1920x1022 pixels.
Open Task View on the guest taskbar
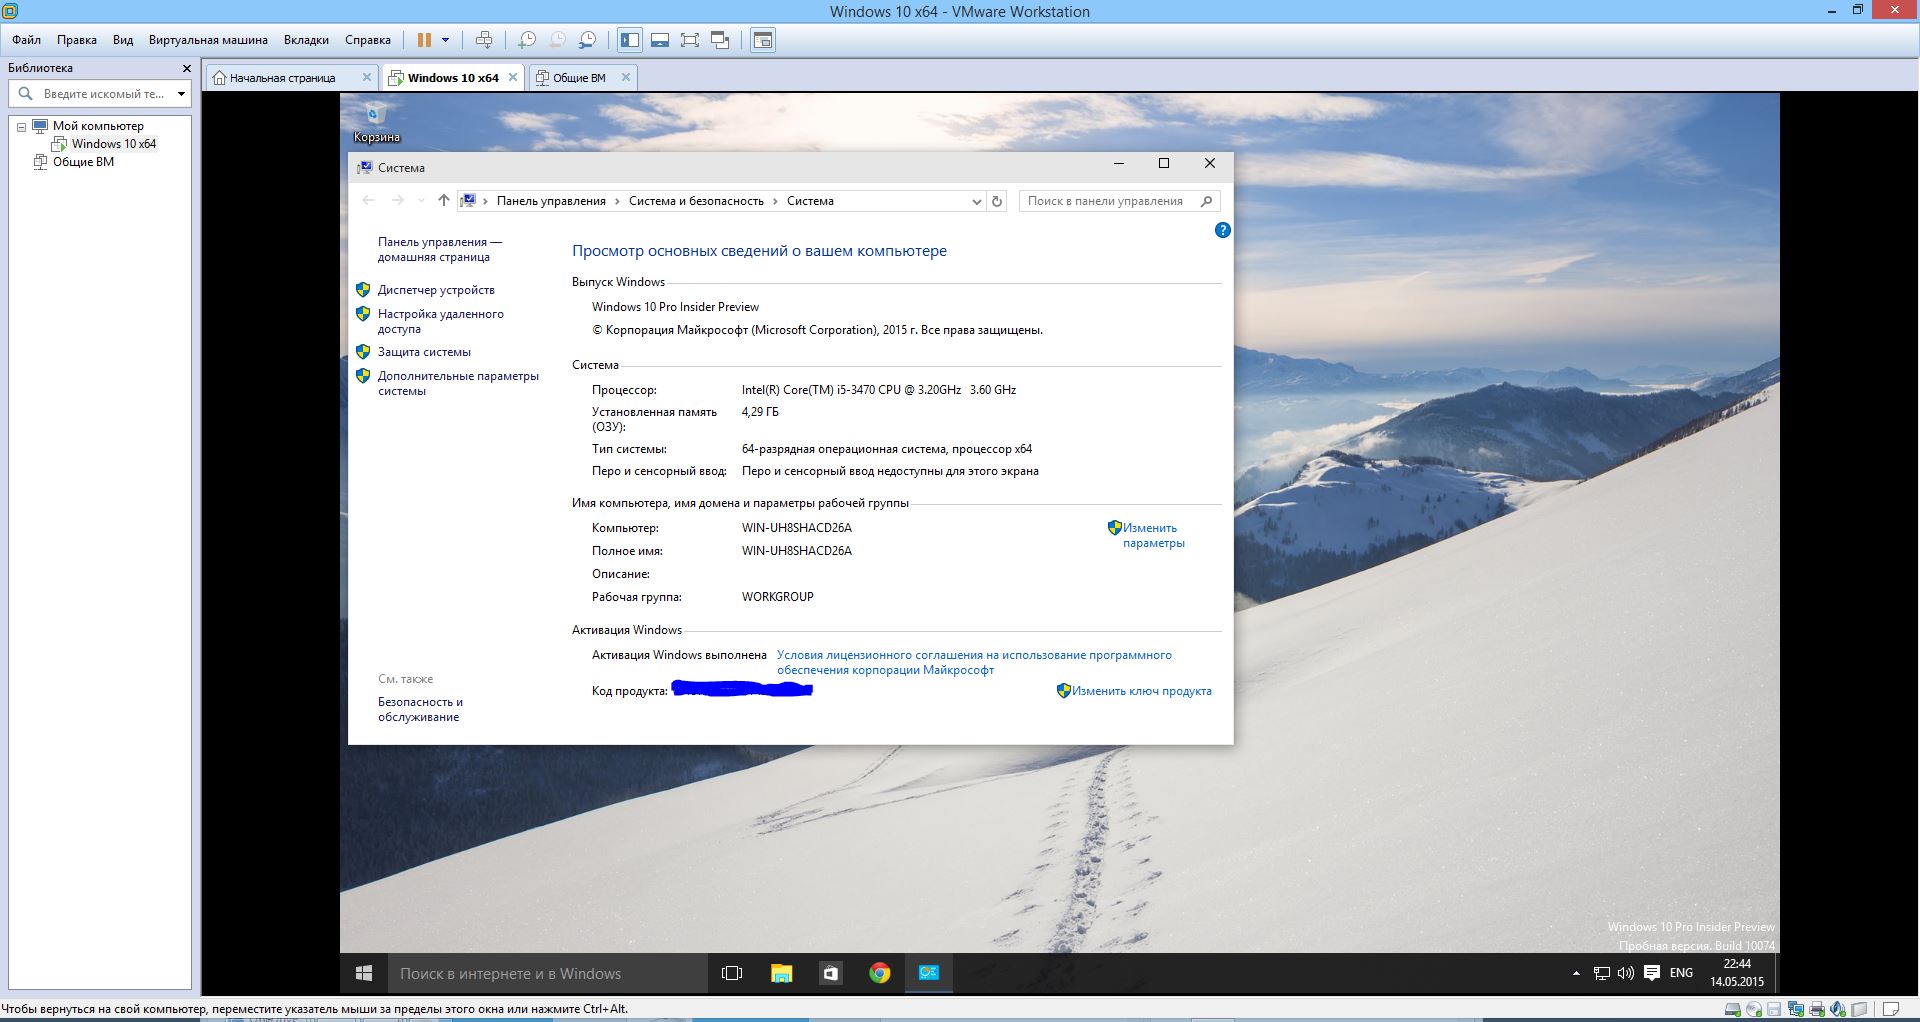coord(732,973)
